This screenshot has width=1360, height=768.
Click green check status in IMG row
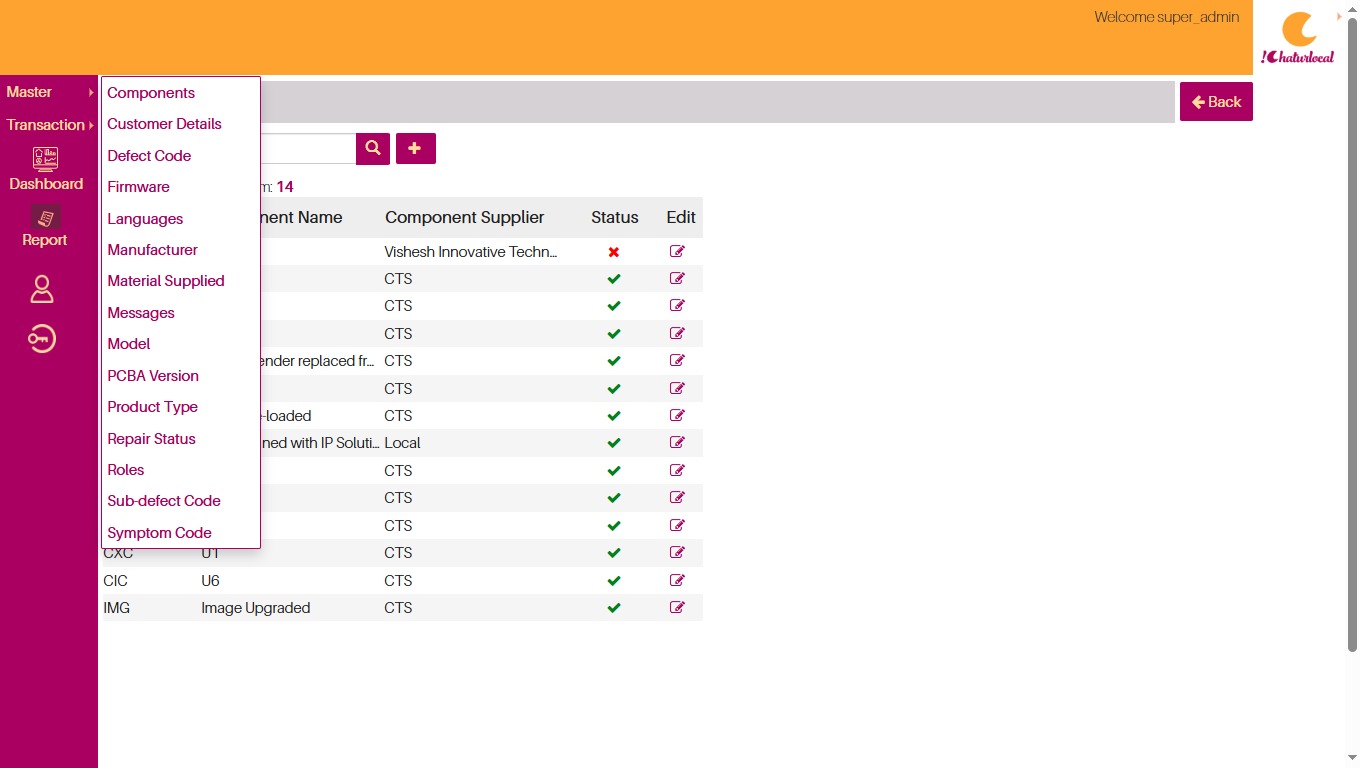[x=614, y=608]
